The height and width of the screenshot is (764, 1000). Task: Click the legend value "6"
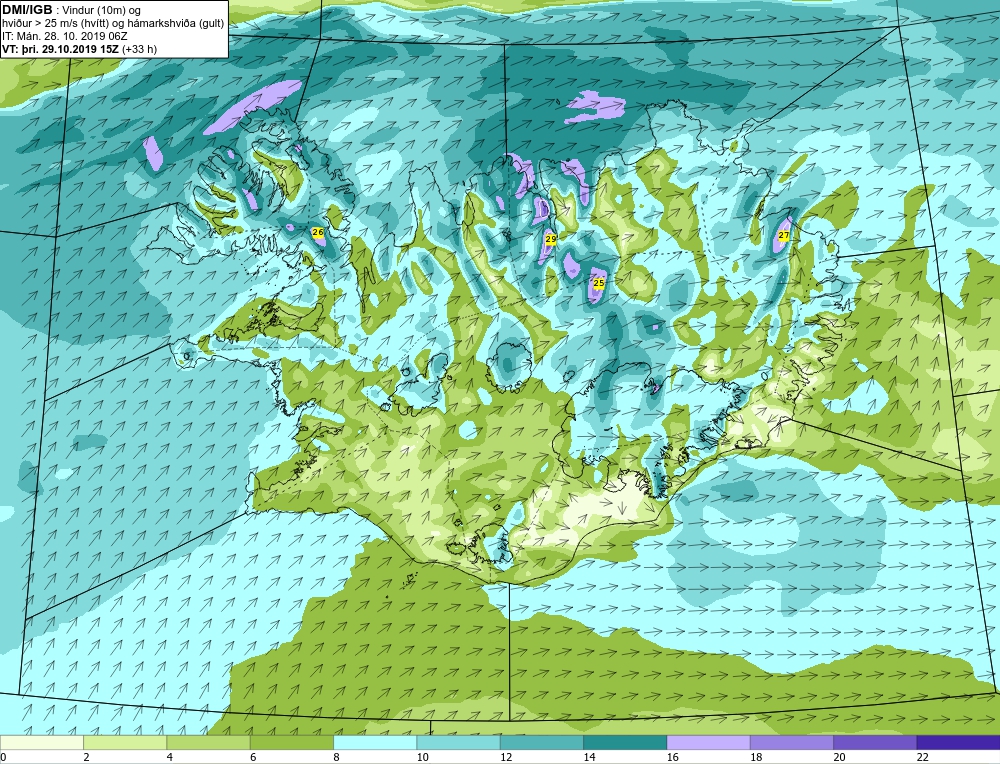pyautogui.click(x=253, y=757)
